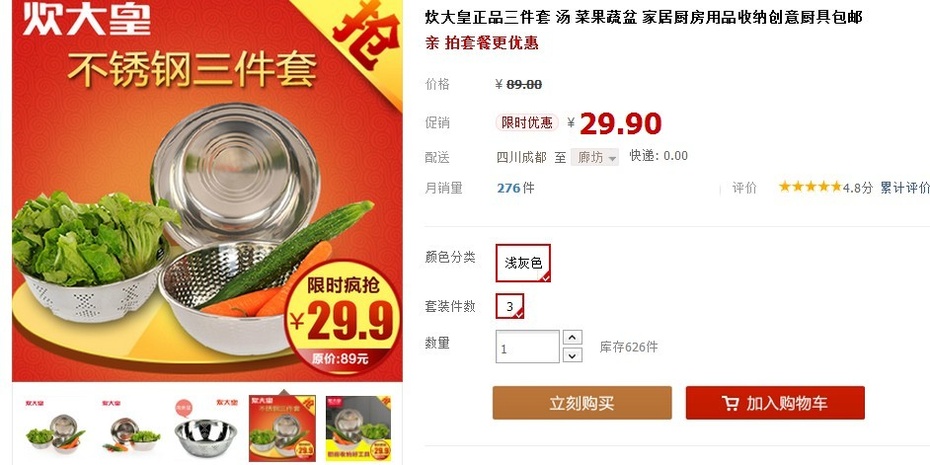Select the fourth red promo thumbnail
Screen dimensions: 930x465
pyautogui.click(x=282, y=428)
